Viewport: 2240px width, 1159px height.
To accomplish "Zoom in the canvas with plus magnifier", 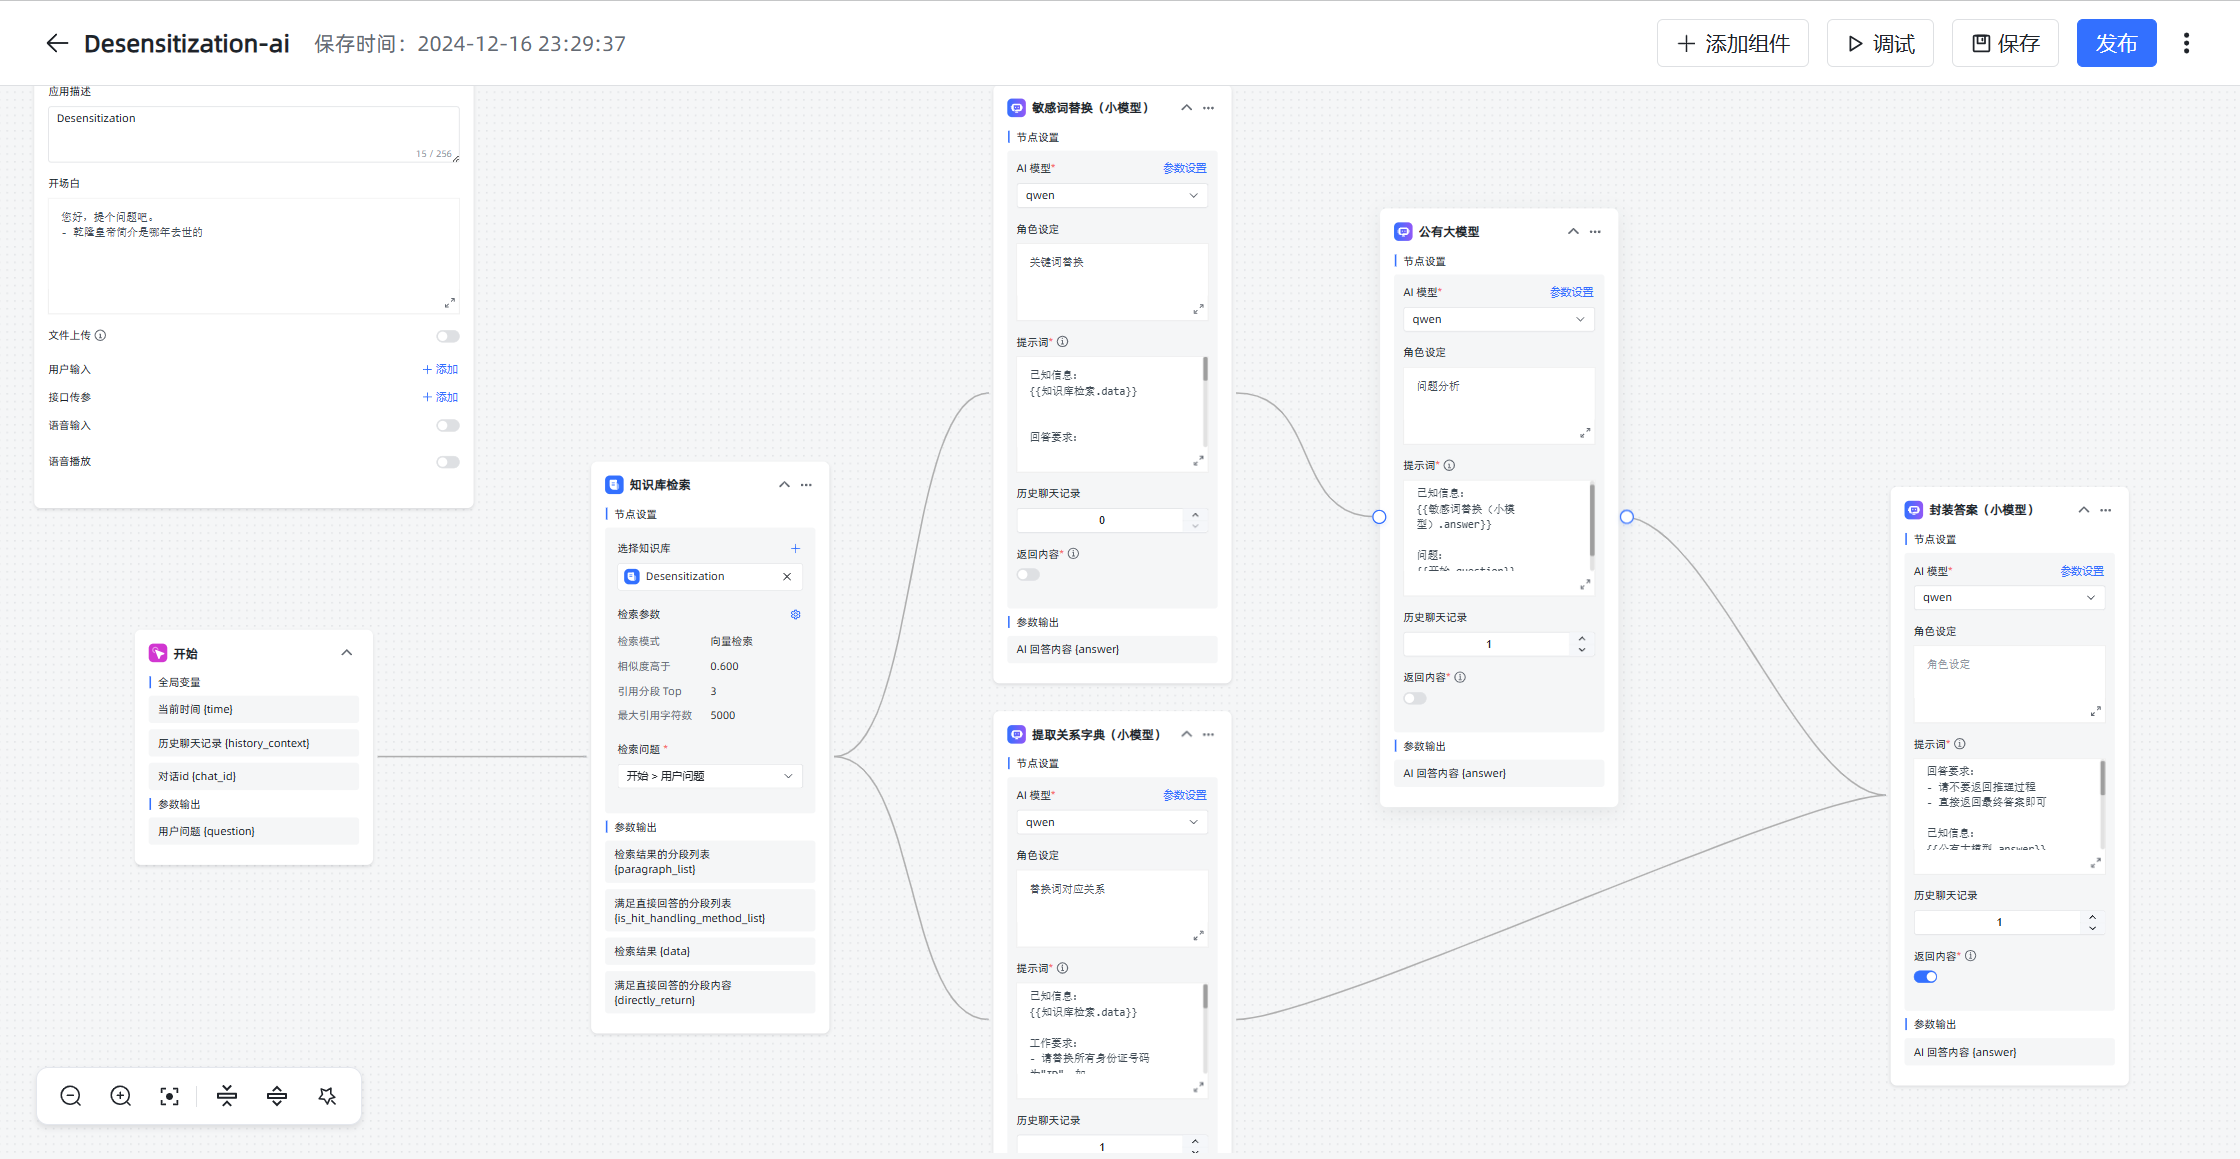I will click(x=121, y=1096).
